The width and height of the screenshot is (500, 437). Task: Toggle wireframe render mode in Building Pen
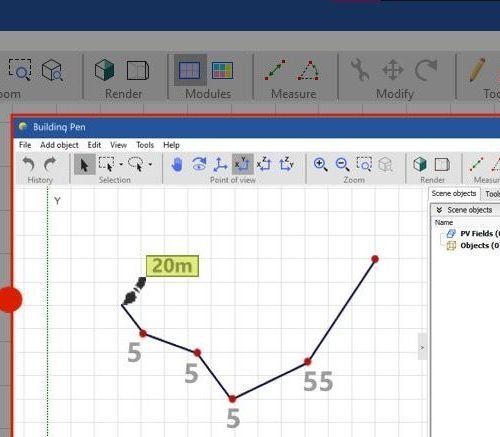[x=442, y=165]
